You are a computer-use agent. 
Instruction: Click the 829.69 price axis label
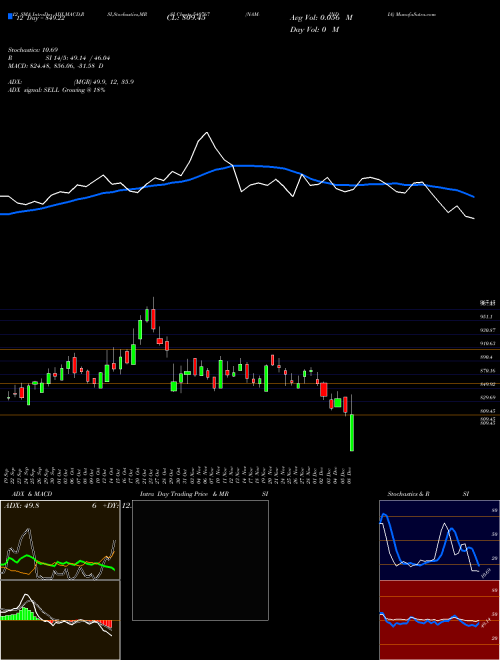[487, 397]
